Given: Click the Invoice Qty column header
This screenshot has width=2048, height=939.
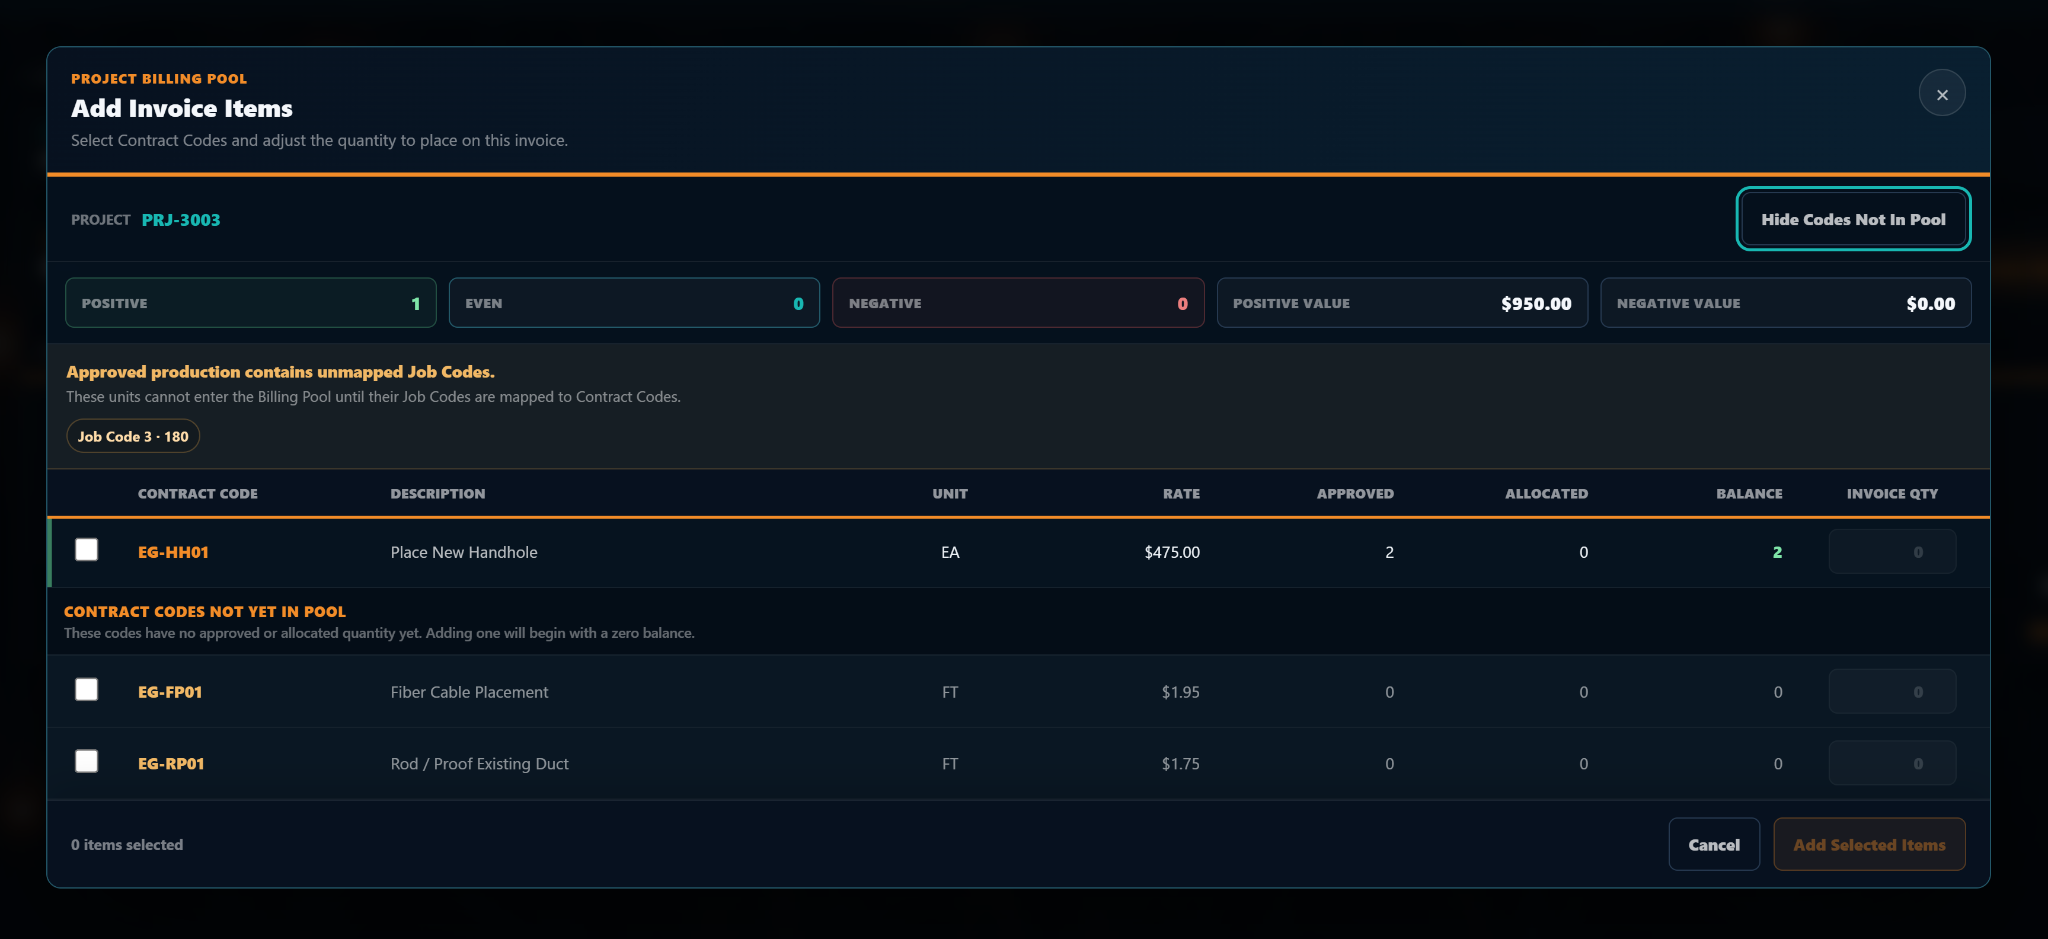Looking at the screenshot, I should (1892, 494).
